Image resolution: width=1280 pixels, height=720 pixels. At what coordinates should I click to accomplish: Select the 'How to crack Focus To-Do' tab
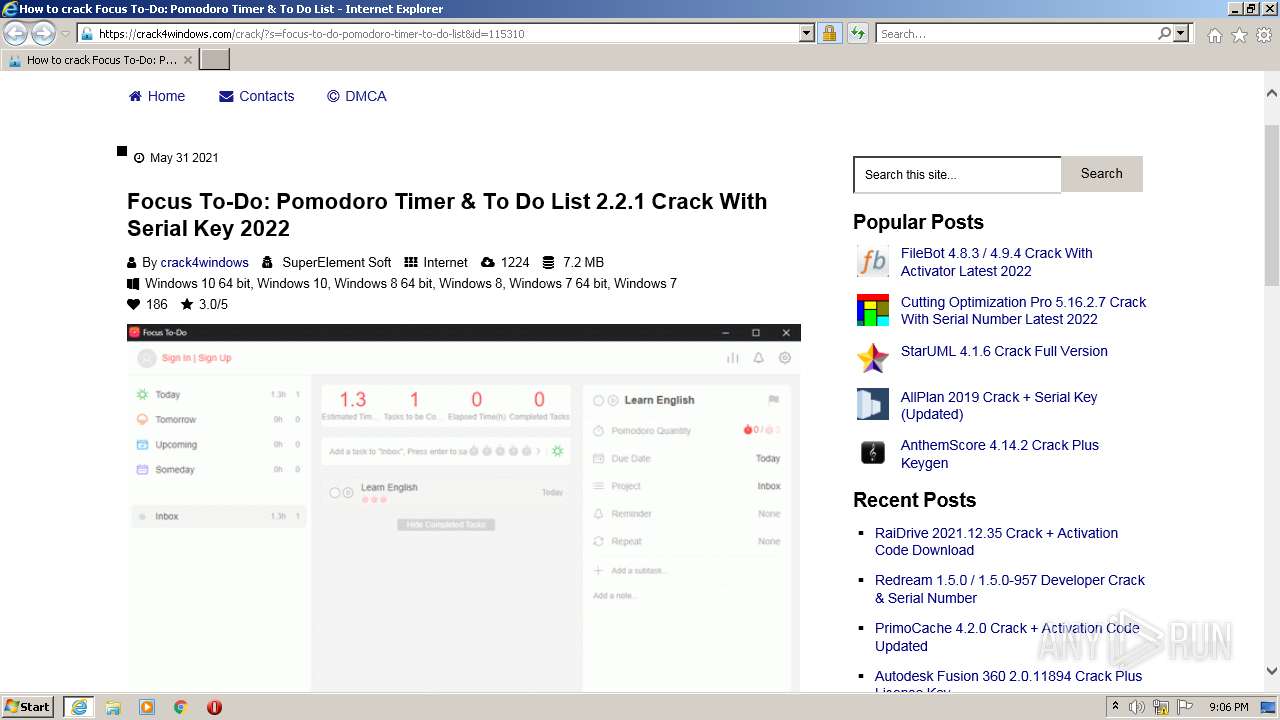[x=99, y=60]
